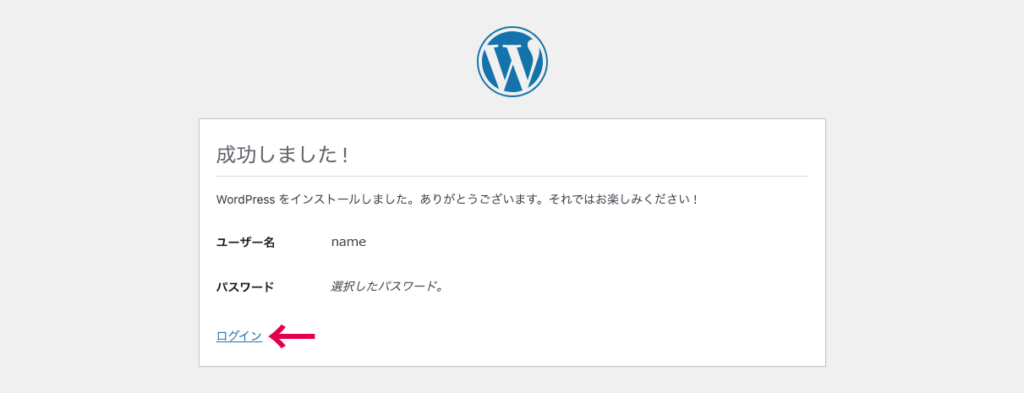Viewport: 1024px width, 393px height.
Task: Click the パスワード label
Action: [245, 287]
